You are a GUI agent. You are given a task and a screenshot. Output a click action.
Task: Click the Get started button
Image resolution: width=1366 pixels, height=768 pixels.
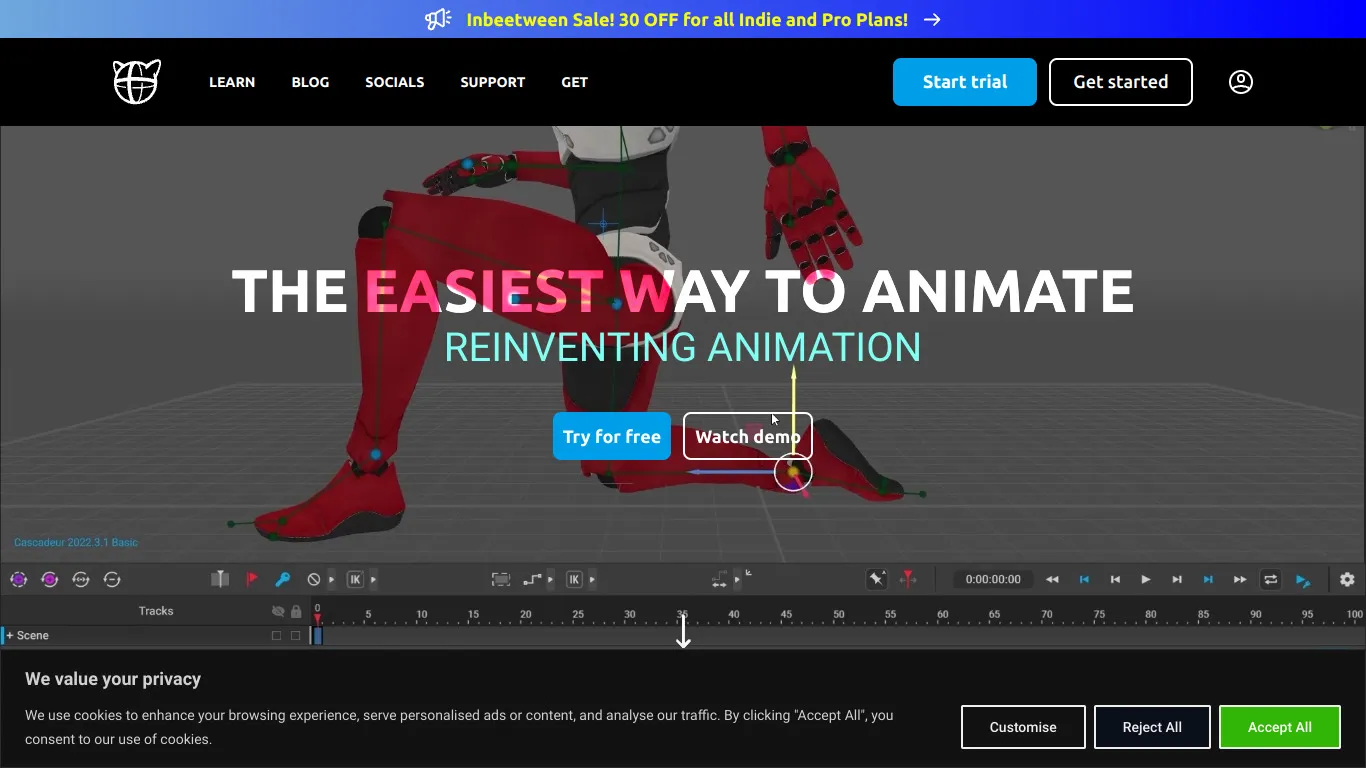click(1121, 82)
